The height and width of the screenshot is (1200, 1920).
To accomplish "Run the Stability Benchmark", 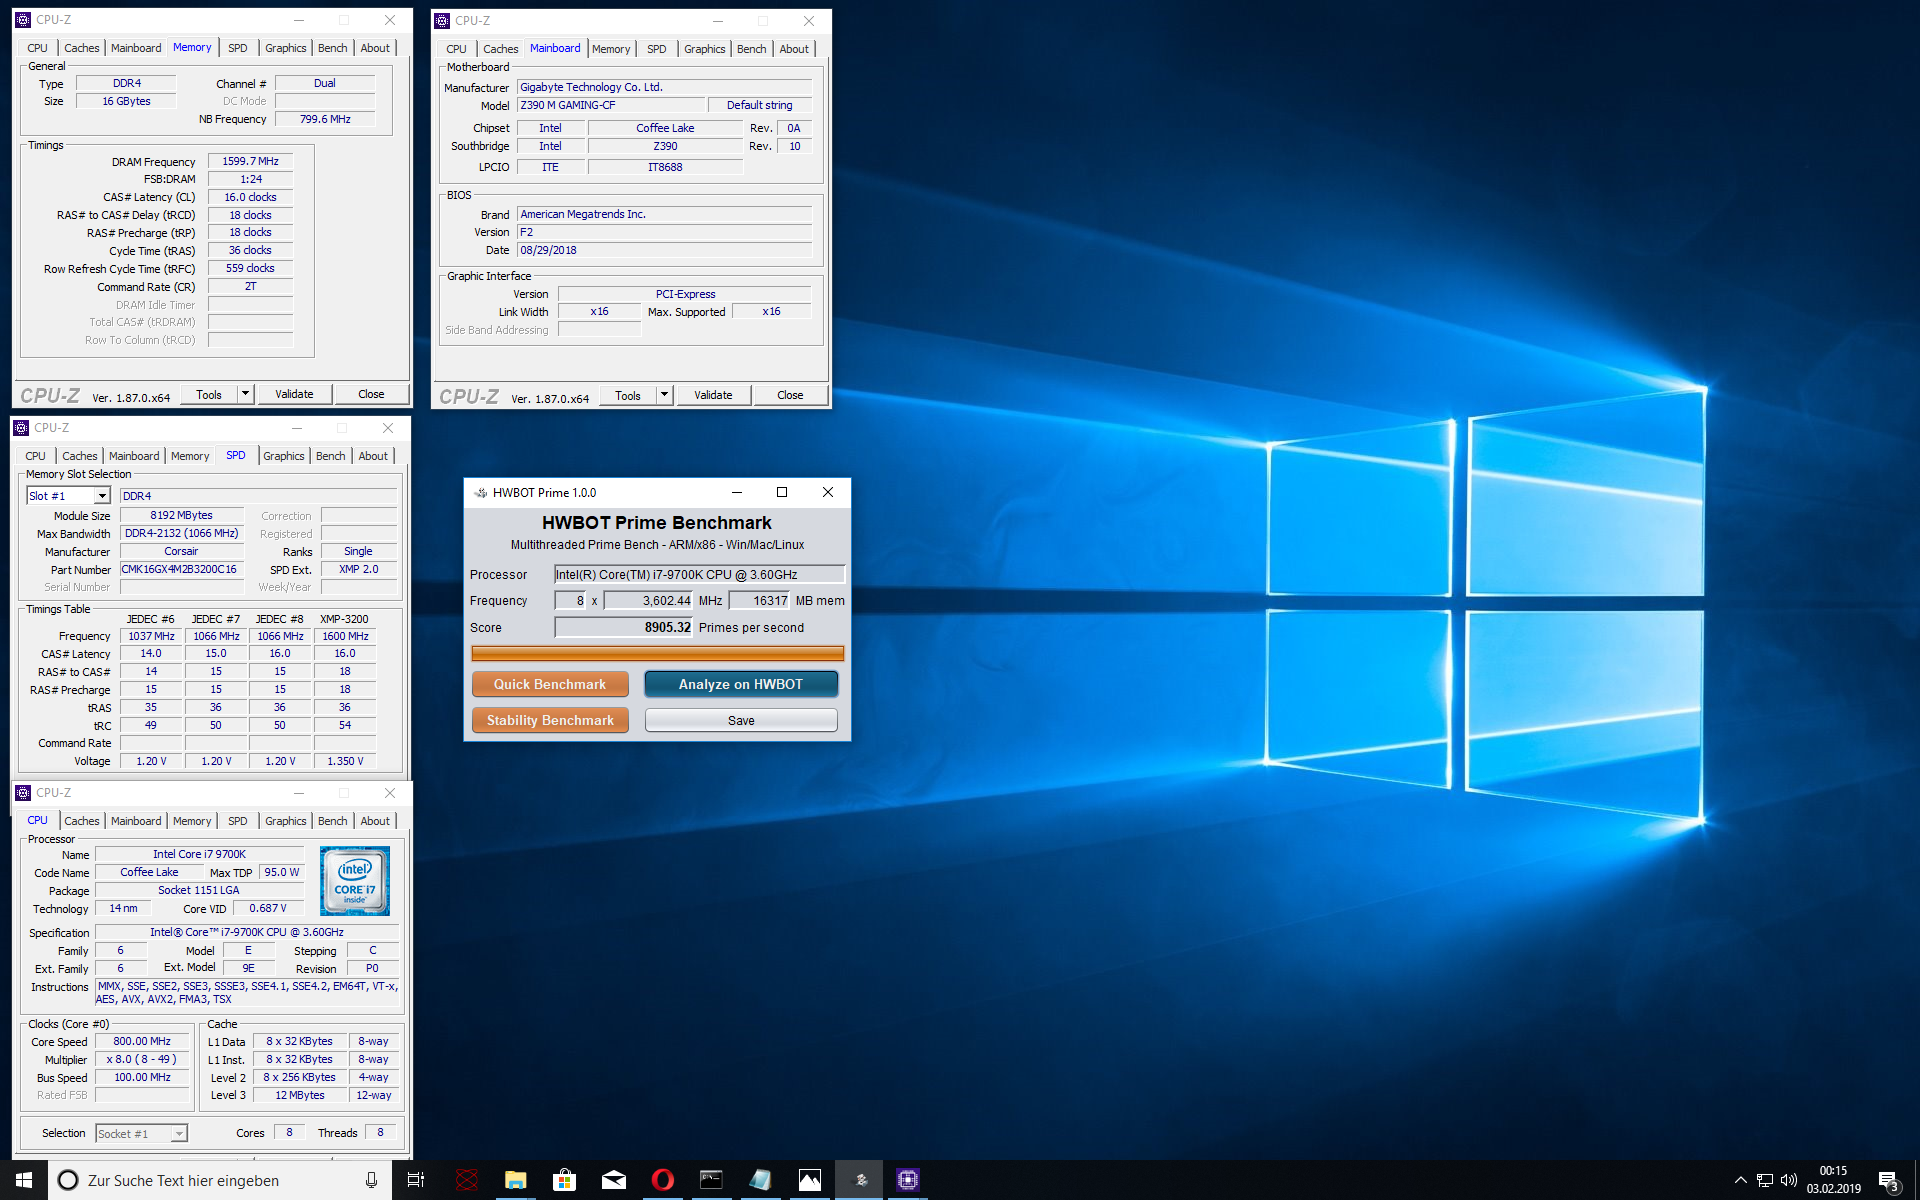I will click(550, 720).
